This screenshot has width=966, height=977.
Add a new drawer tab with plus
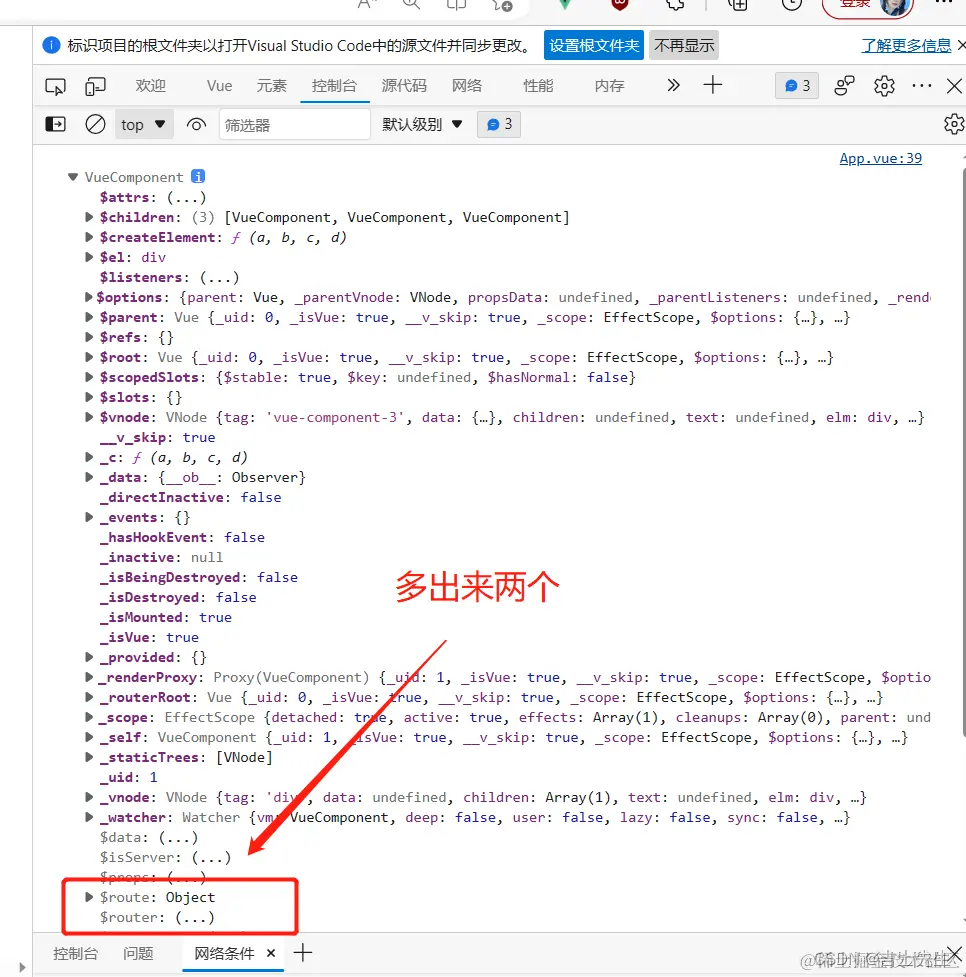[x=303, y=953]
